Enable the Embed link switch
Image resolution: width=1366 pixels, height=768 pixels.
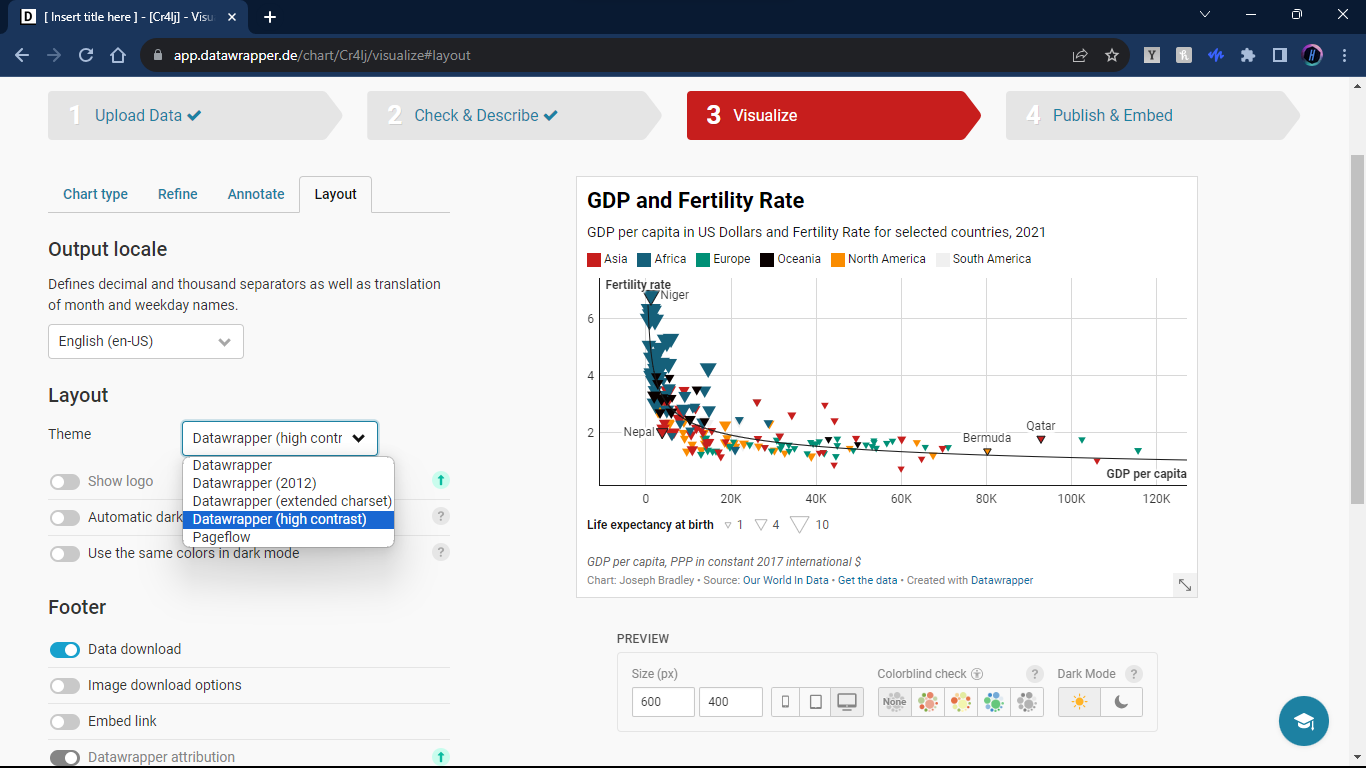click(x=65, y=722)
